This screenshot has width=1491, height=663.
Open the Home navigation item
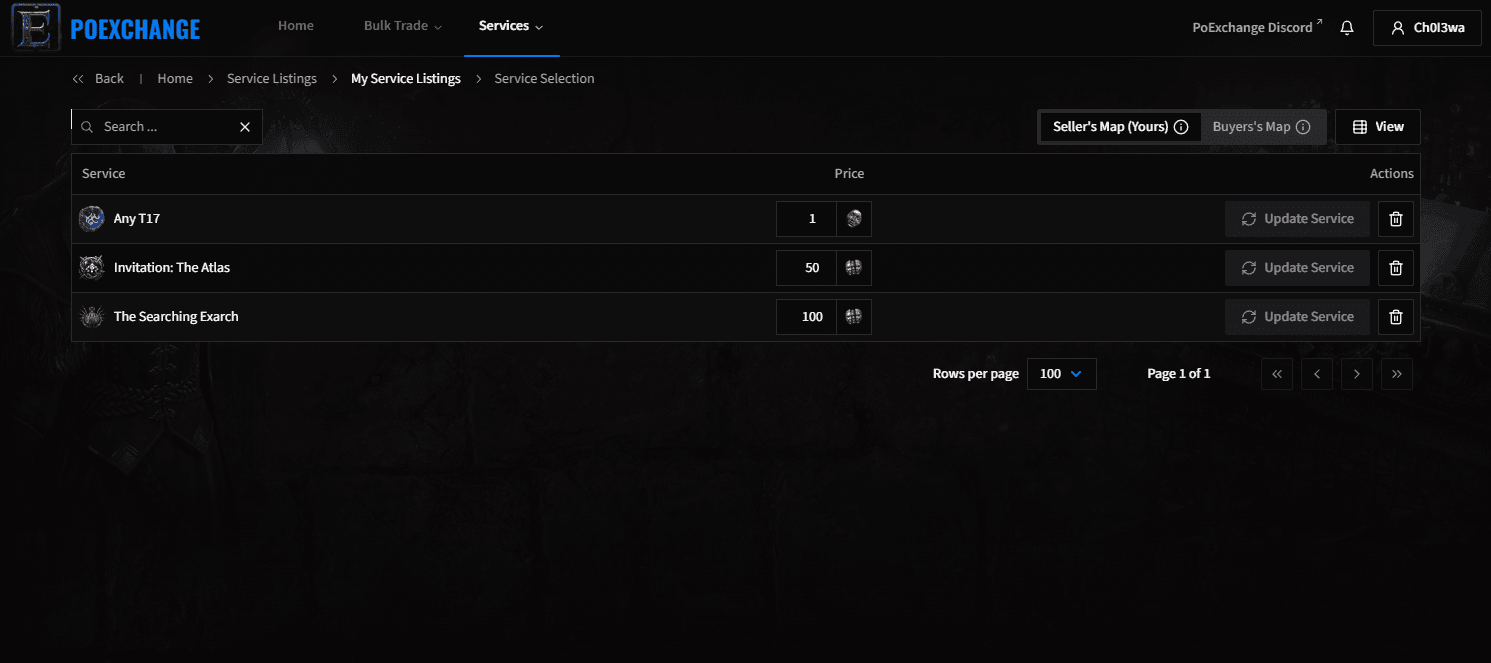(x=296, y=26)
